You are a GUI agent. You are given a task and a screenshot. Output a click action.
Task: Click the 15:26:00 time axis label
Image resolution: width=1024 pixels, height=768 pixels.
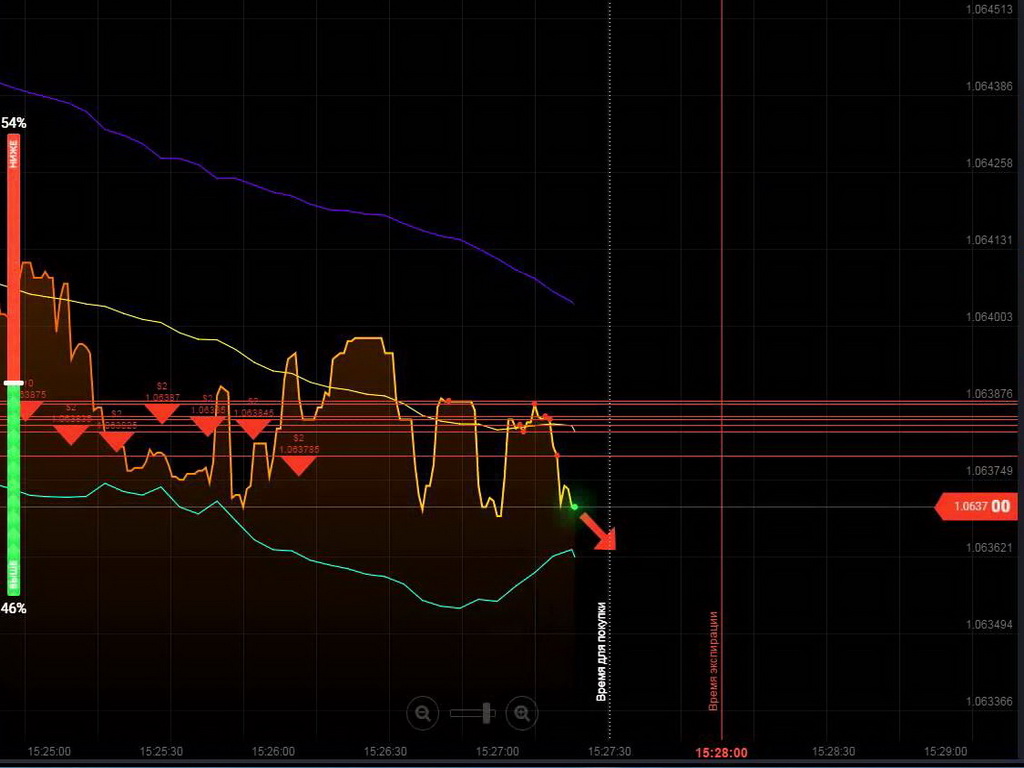pyautogui.click(x=273, y=751)
